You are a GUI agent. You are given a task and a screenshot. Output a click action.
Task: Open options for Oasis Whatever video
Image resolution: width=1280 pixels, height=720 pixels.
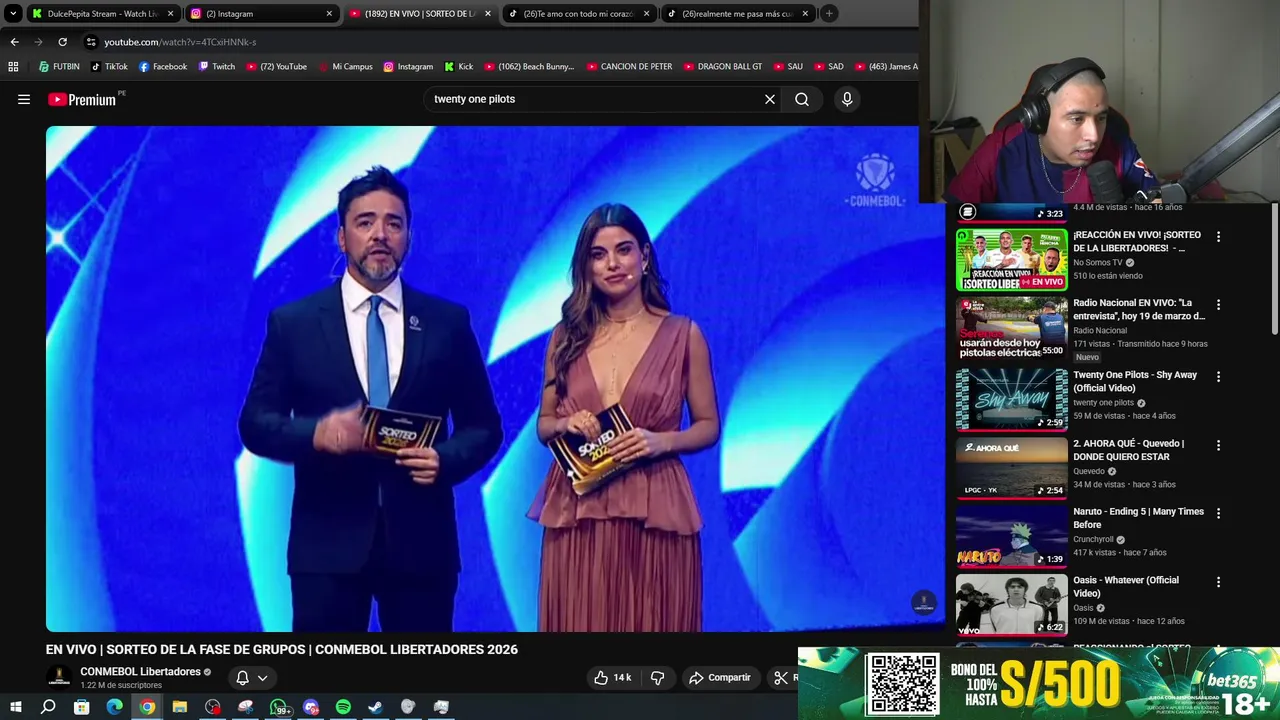(x=1218, y=582)
